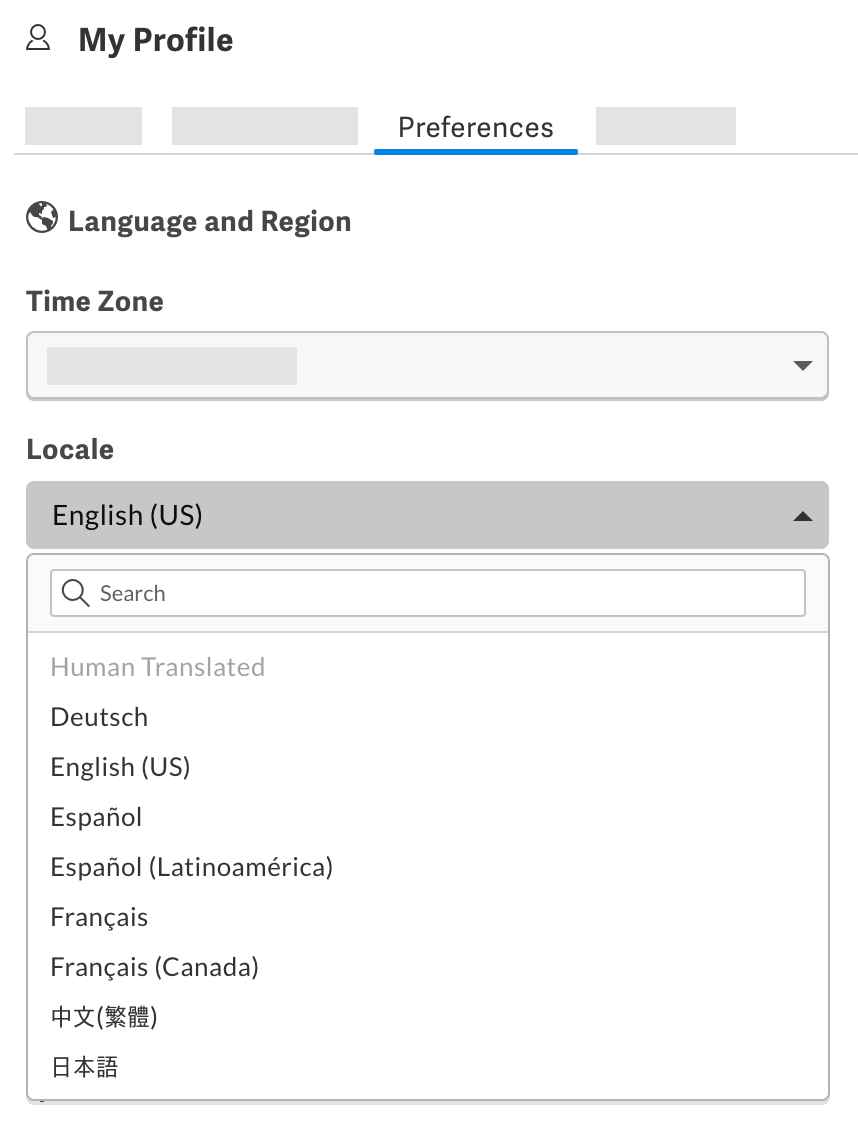
Task: Switch to the Preferences tab
Action: pos(475,127)
